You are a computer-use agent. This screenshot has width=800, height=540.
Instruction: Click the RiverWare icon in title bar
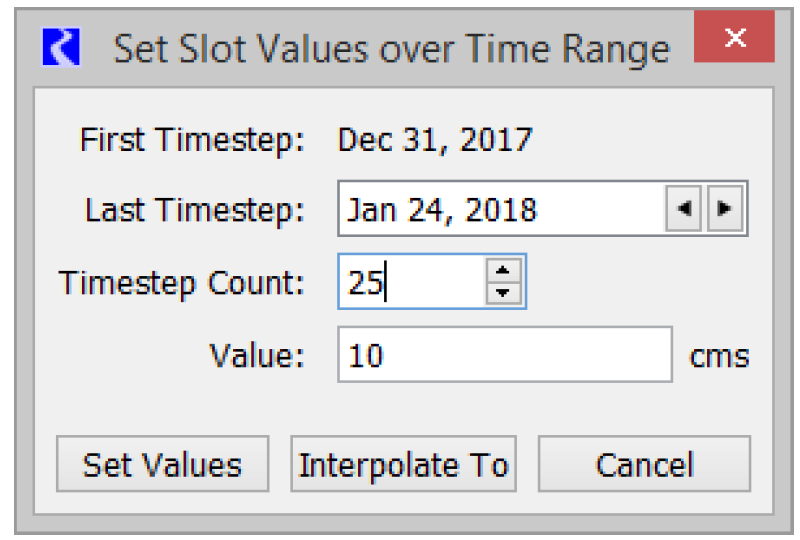click(59, 47)
